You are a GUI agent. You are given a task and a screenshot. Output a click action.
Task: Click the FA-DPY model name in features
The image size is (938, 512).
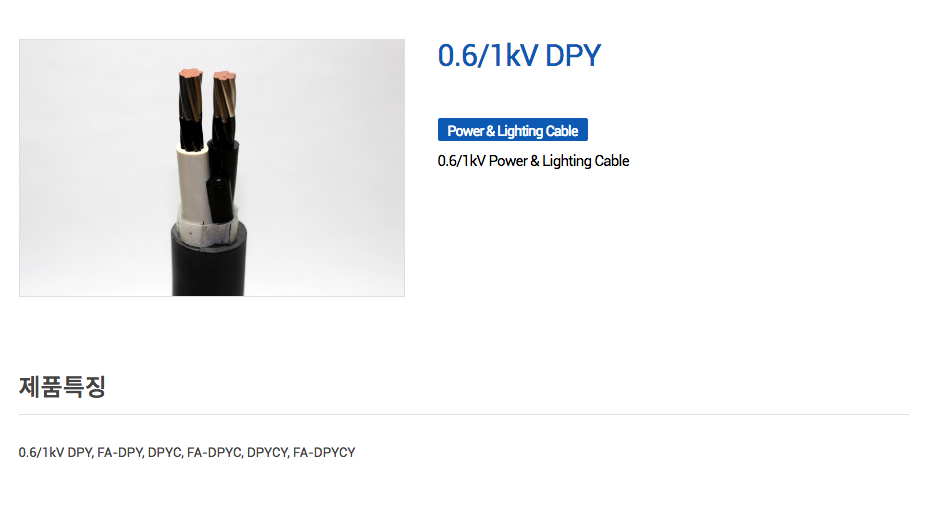pyautogui.click(x=120, y=453)
